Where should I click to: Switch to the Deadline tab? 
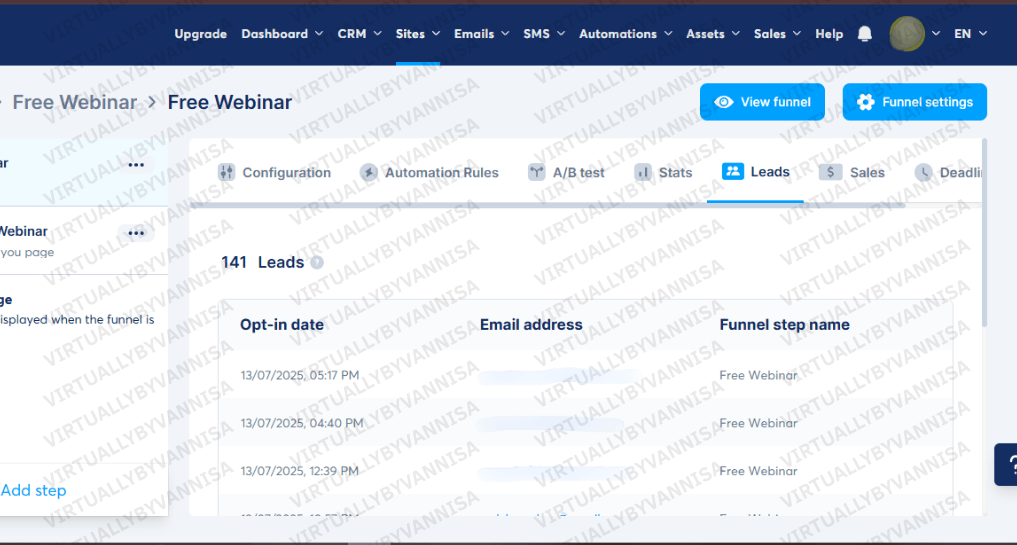pos(948,172)
